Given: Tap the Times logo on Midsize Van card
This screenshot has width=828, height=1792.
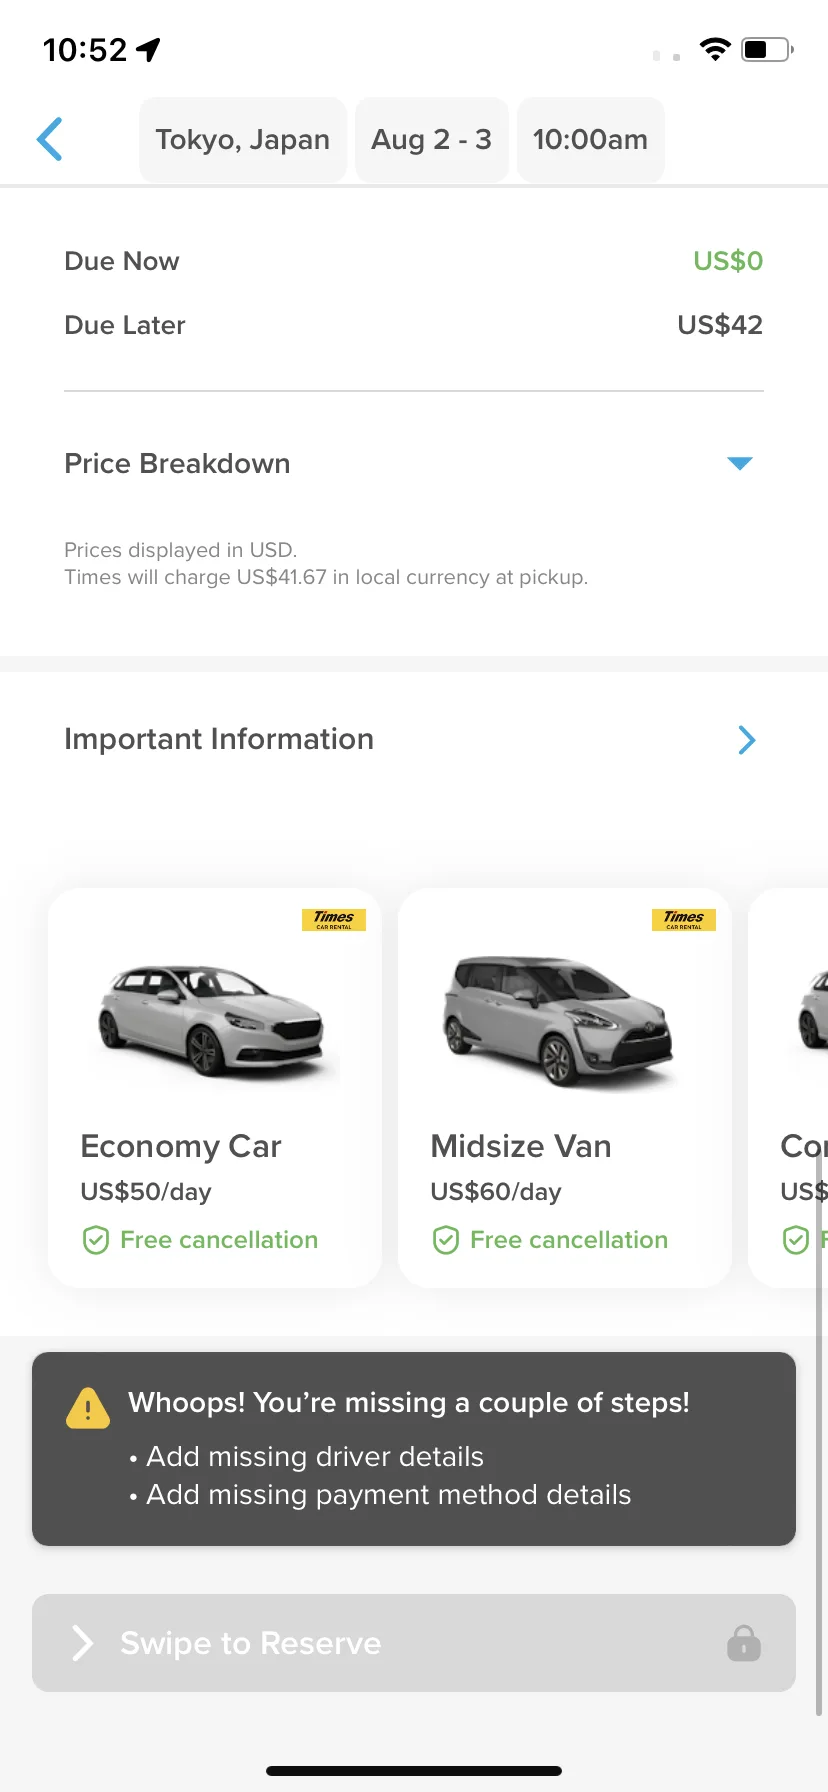Looking at the screenshot, I should [684, 919].
